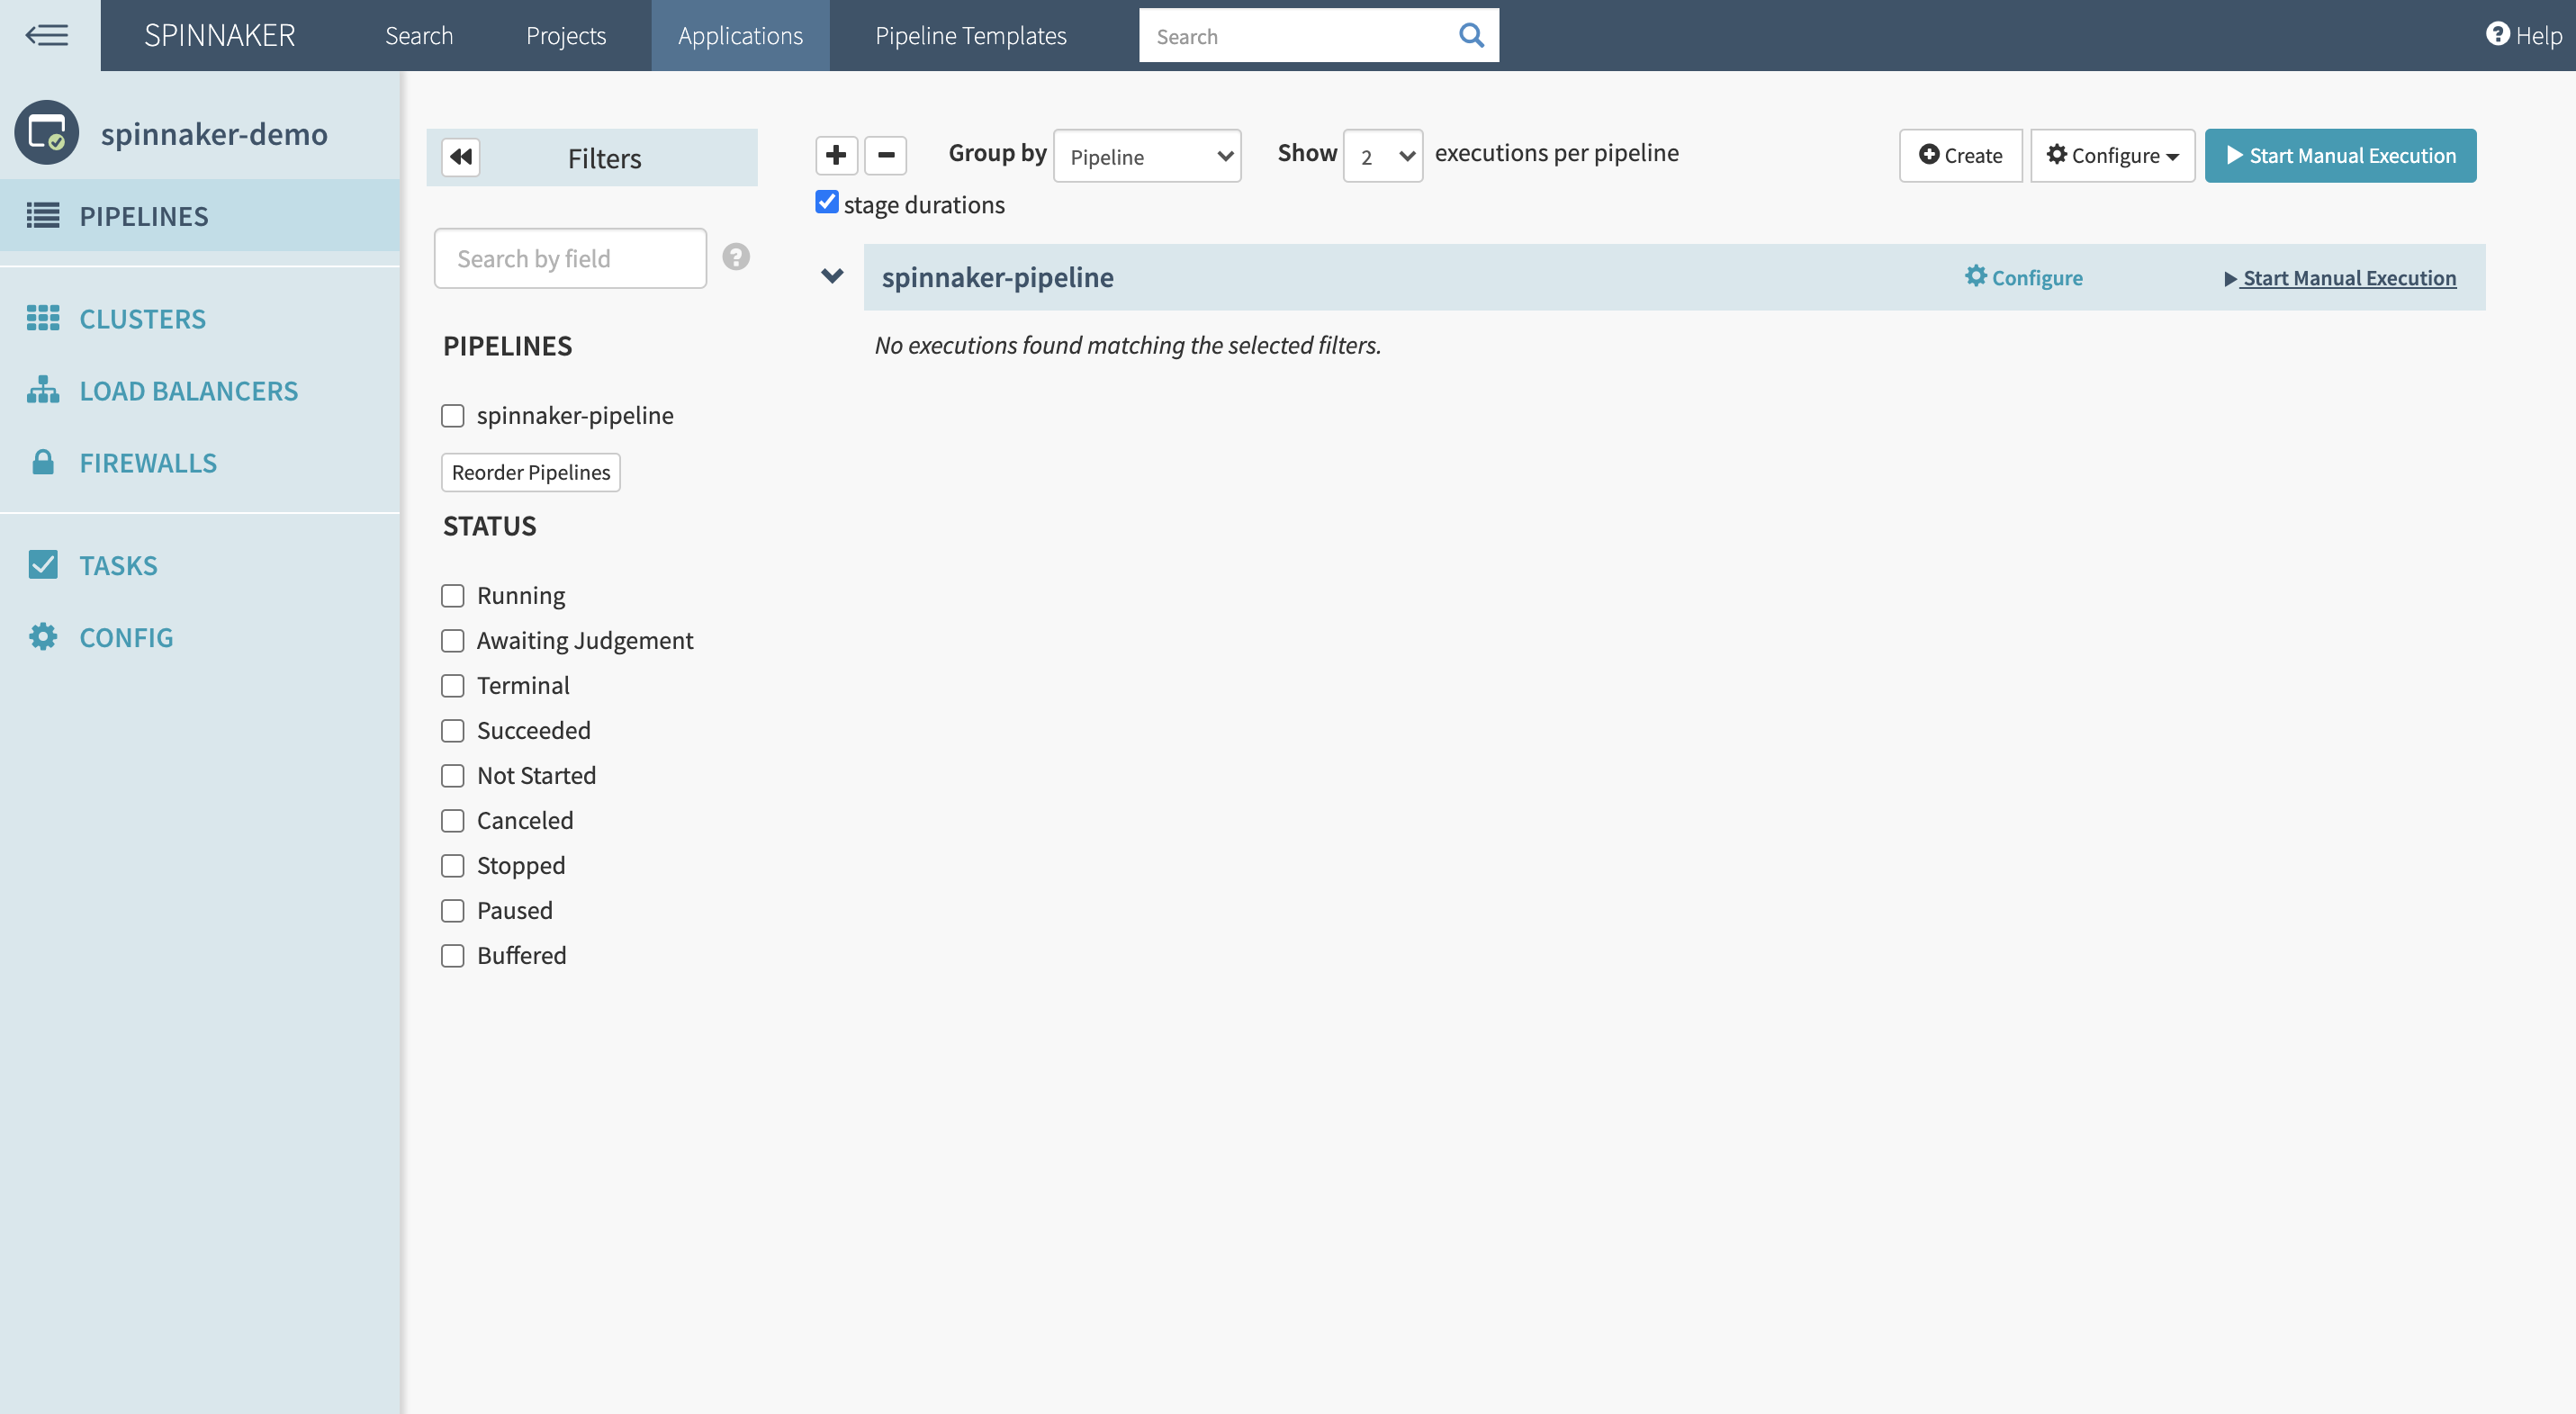Collapse the sidebar with hamburger arrow icon
This screenshot has height=1414, width=2576.
47,36
